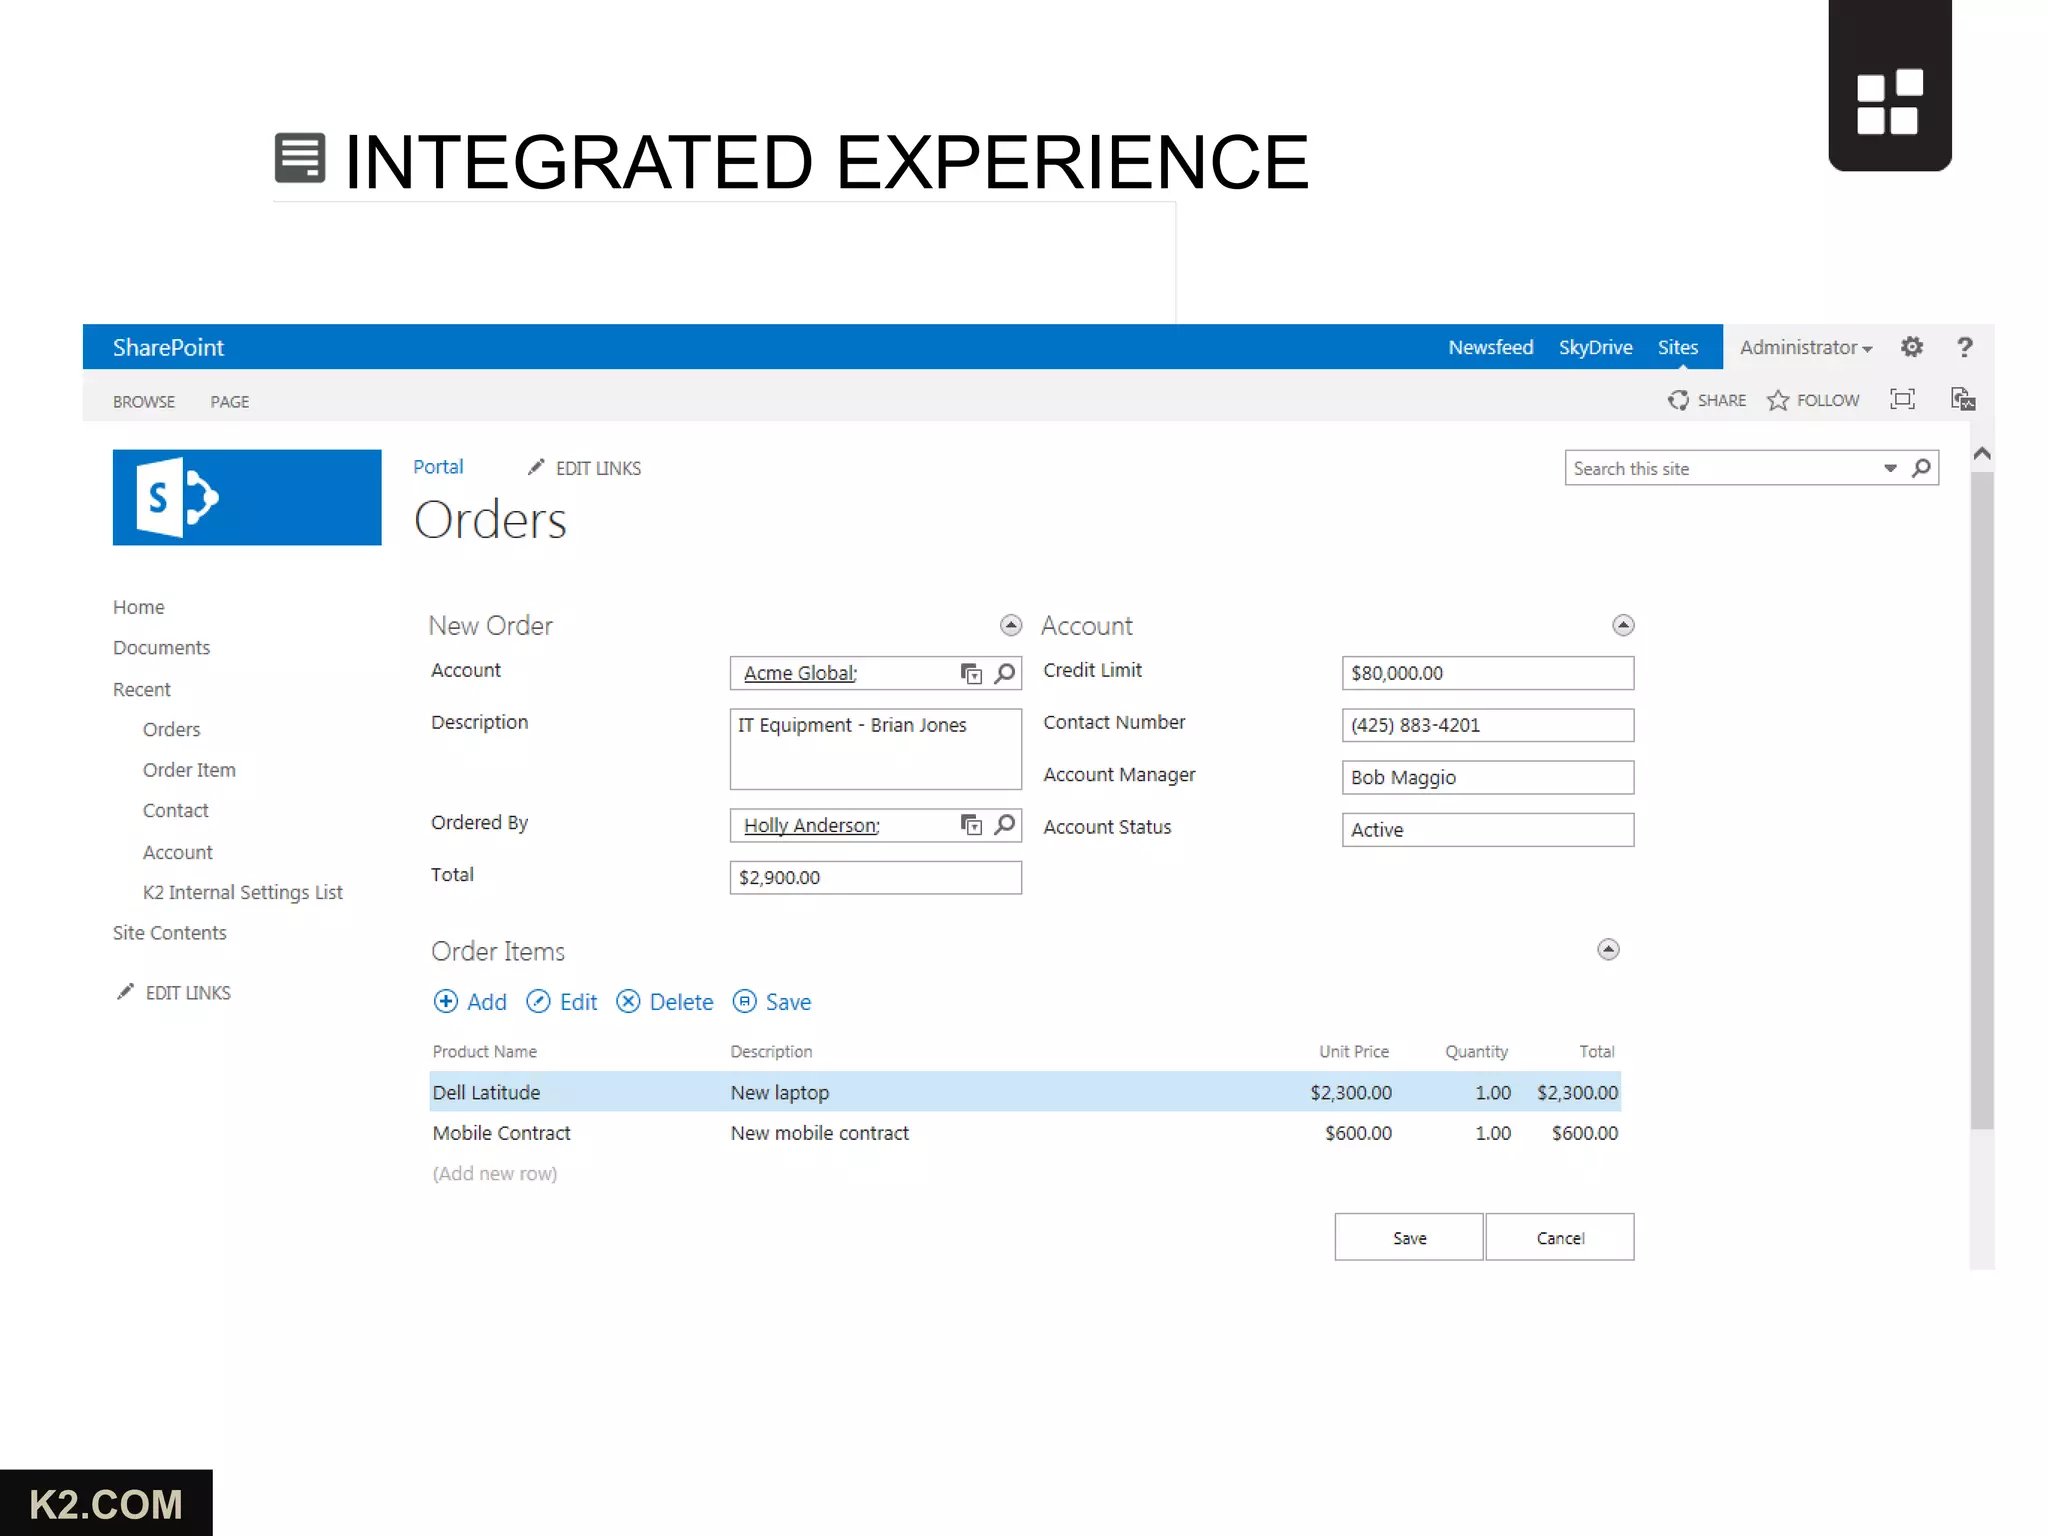This screenshot has width=2048, height=1536.
Task: Collapse the New Order section
Action: (1011, 625)
